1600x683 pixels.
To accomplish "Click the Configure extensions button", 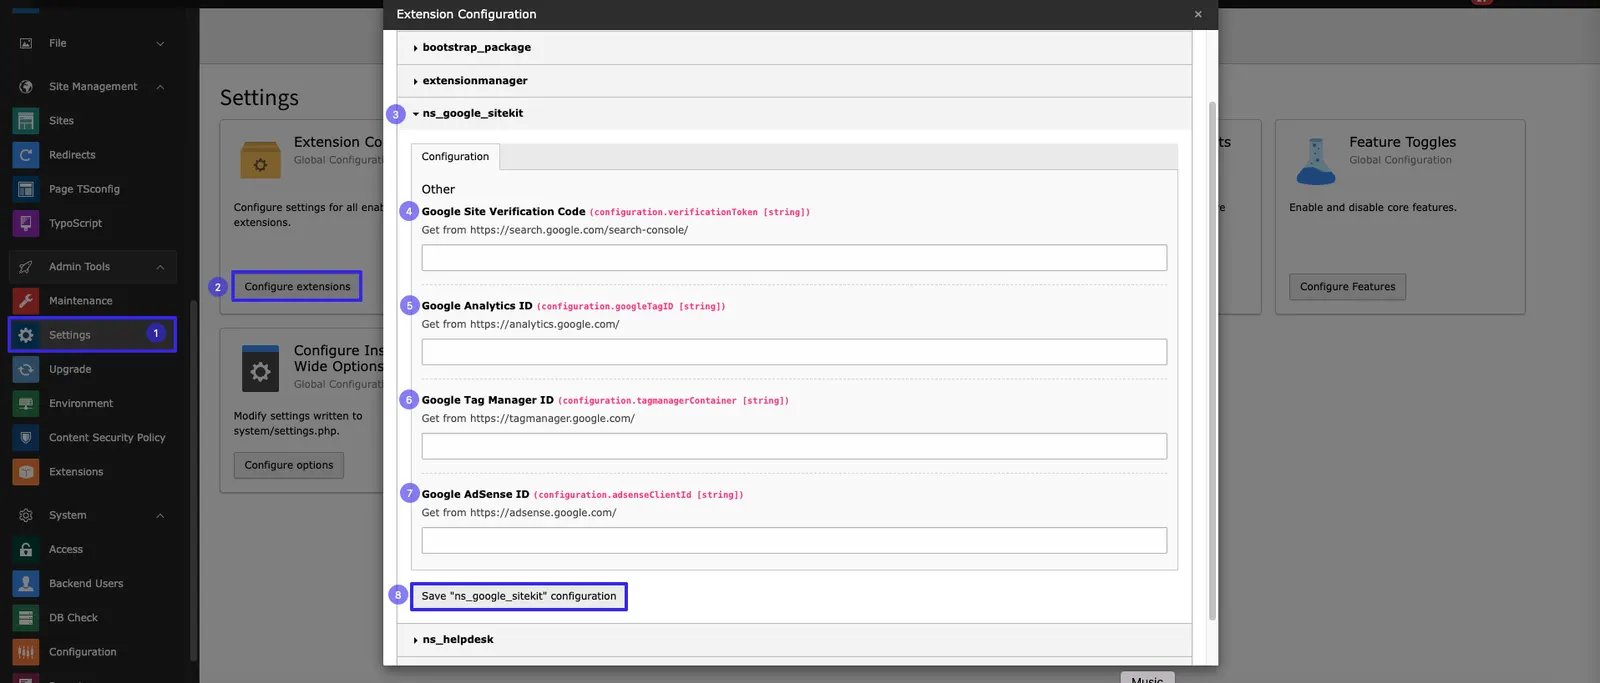I will click(297, 286).
